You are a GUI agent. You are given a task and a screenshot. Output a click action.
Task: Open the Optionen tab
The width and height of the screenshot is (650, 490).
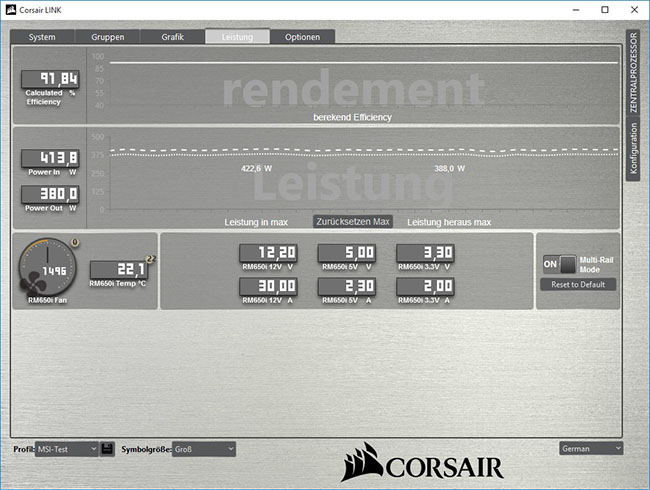302,36
